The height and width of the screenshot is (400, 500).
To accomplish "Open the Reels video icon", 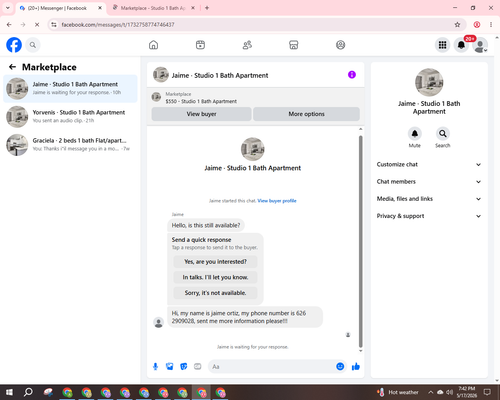I will click(200, 45).
